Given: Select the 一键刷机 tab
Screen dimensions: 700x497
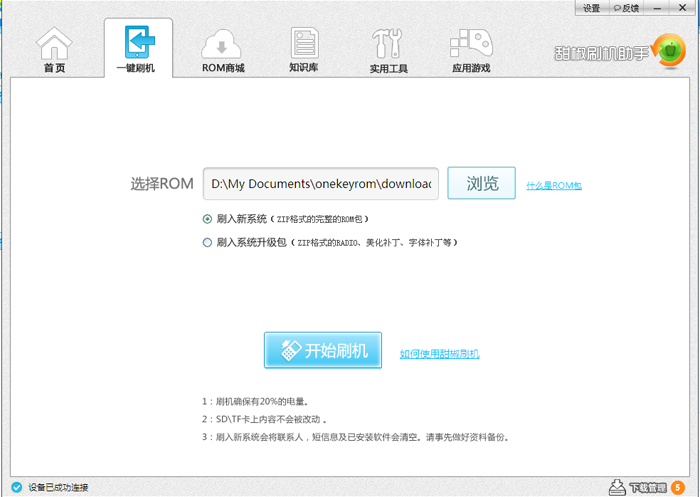Looking at the screenshot, I should [x=138, y=48].
